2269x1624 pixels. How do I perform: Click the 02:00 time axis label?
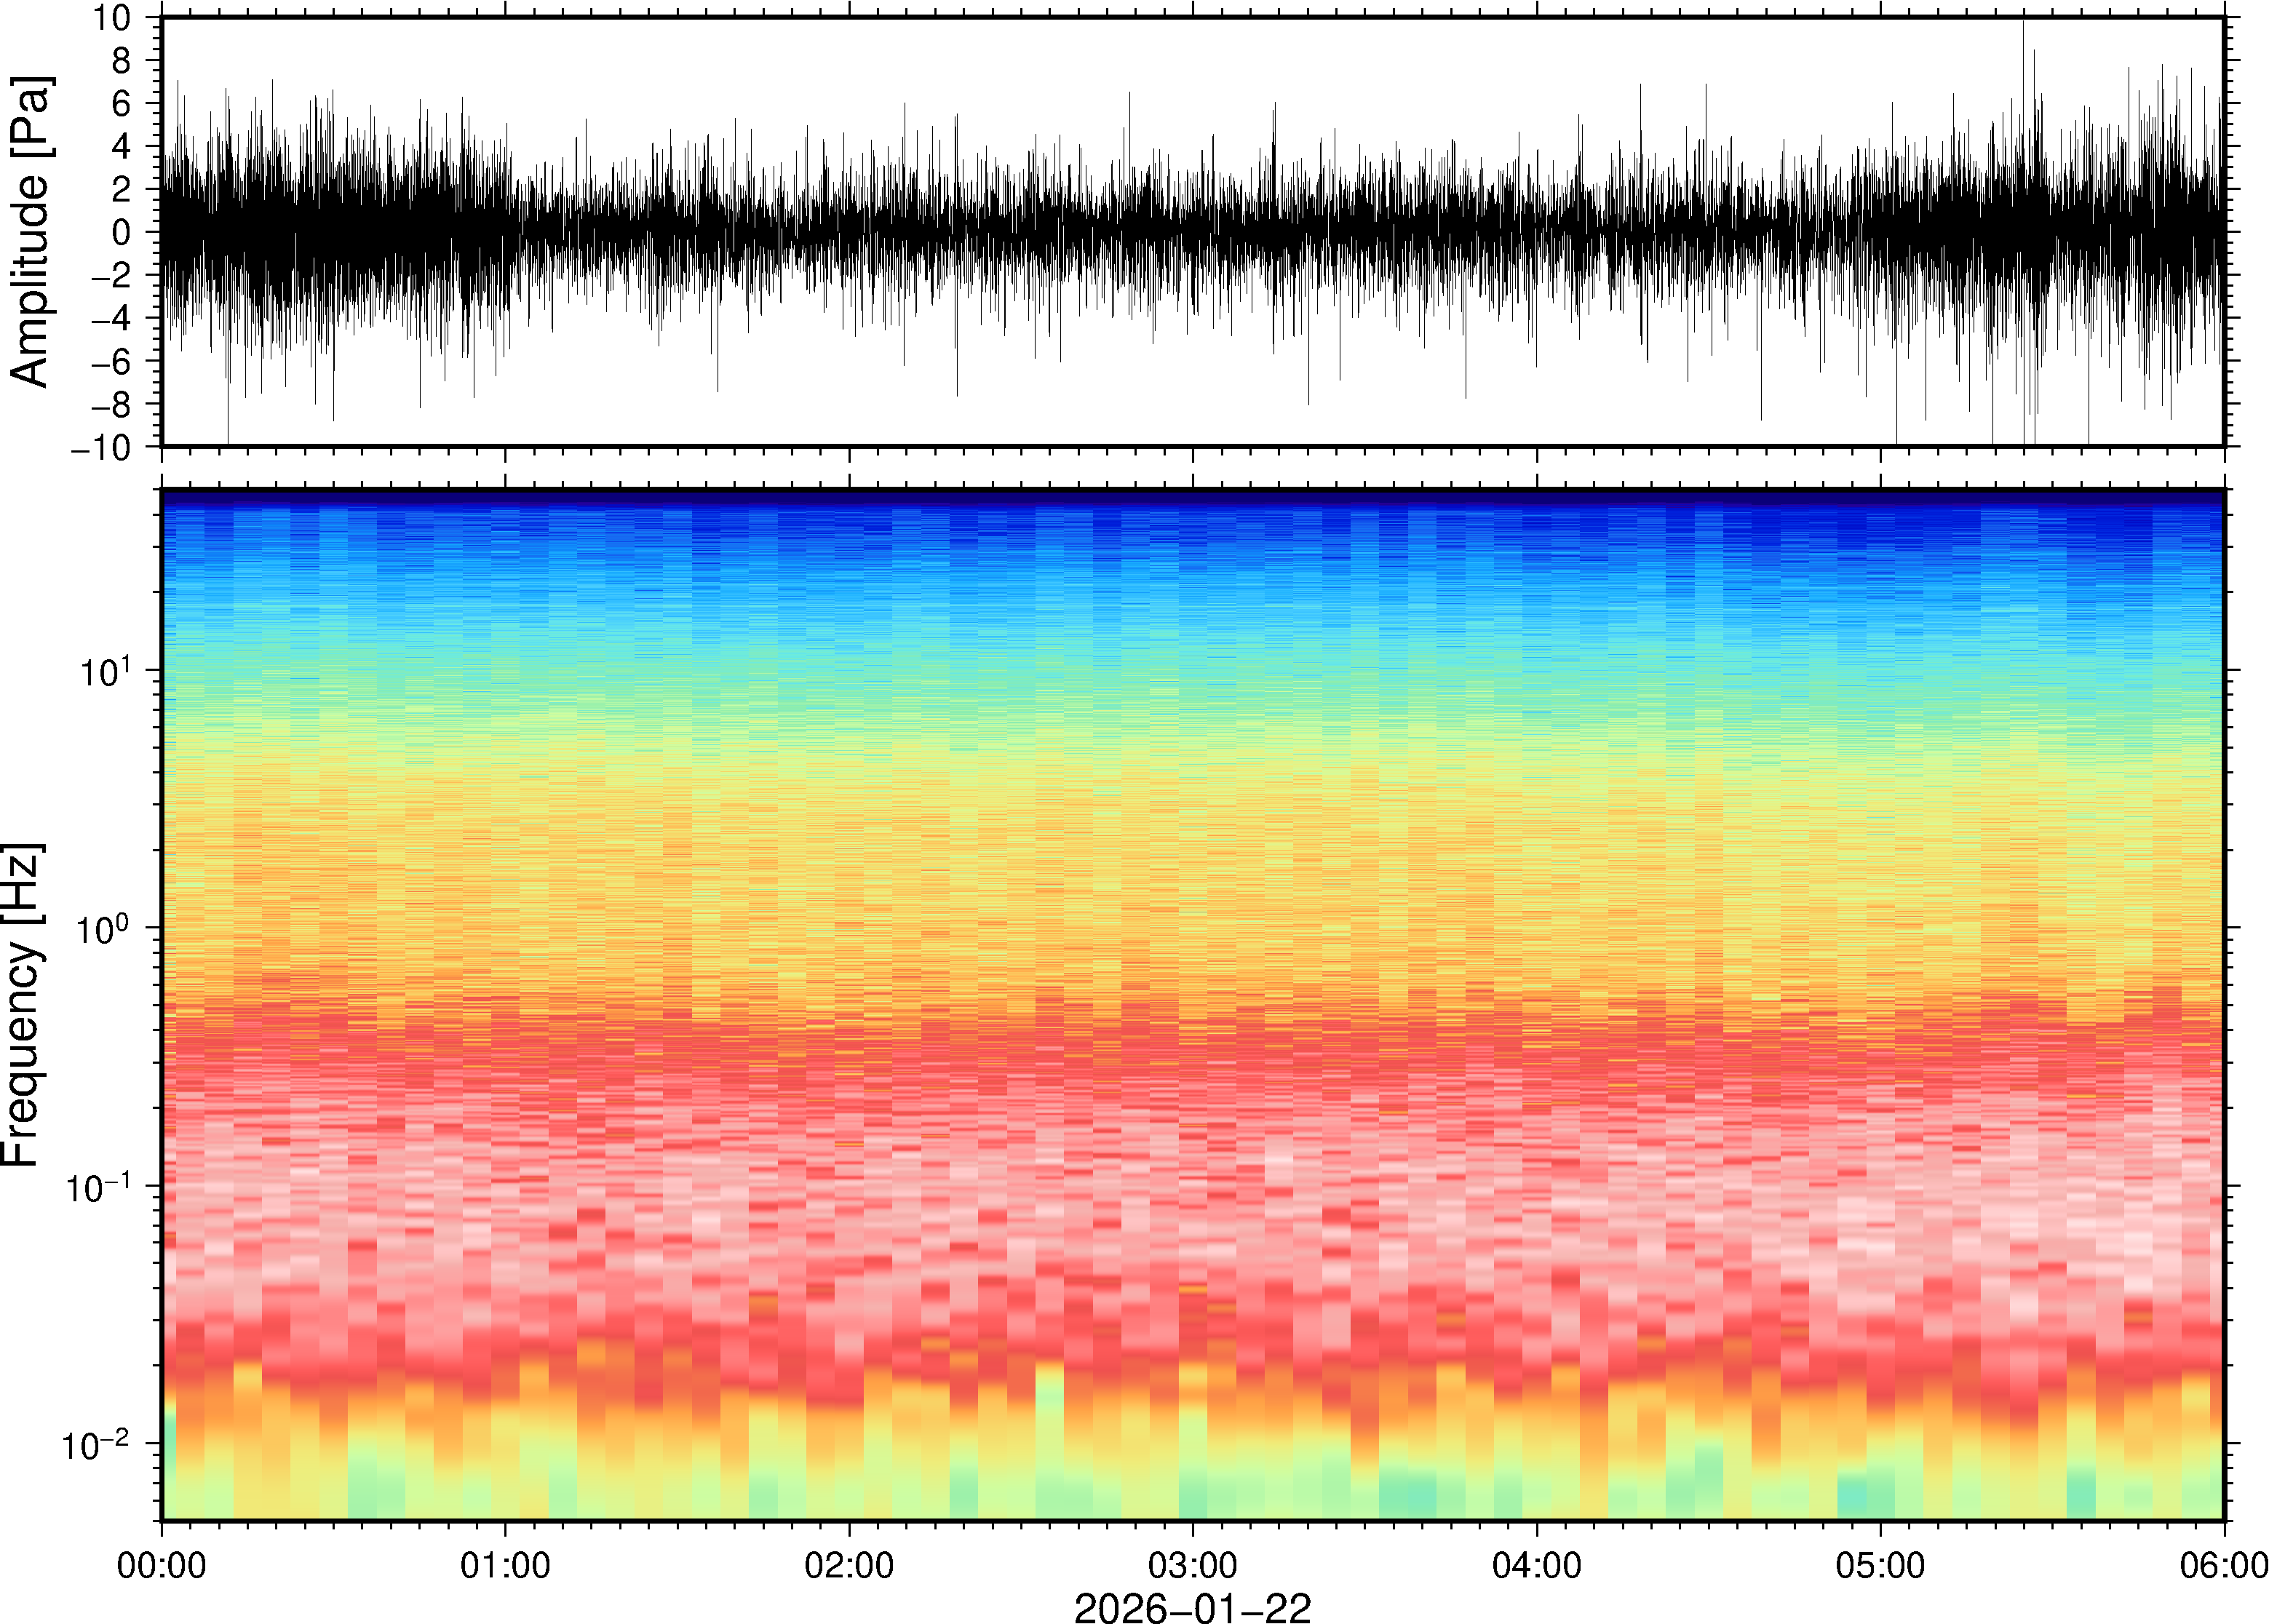[849, 1564]
